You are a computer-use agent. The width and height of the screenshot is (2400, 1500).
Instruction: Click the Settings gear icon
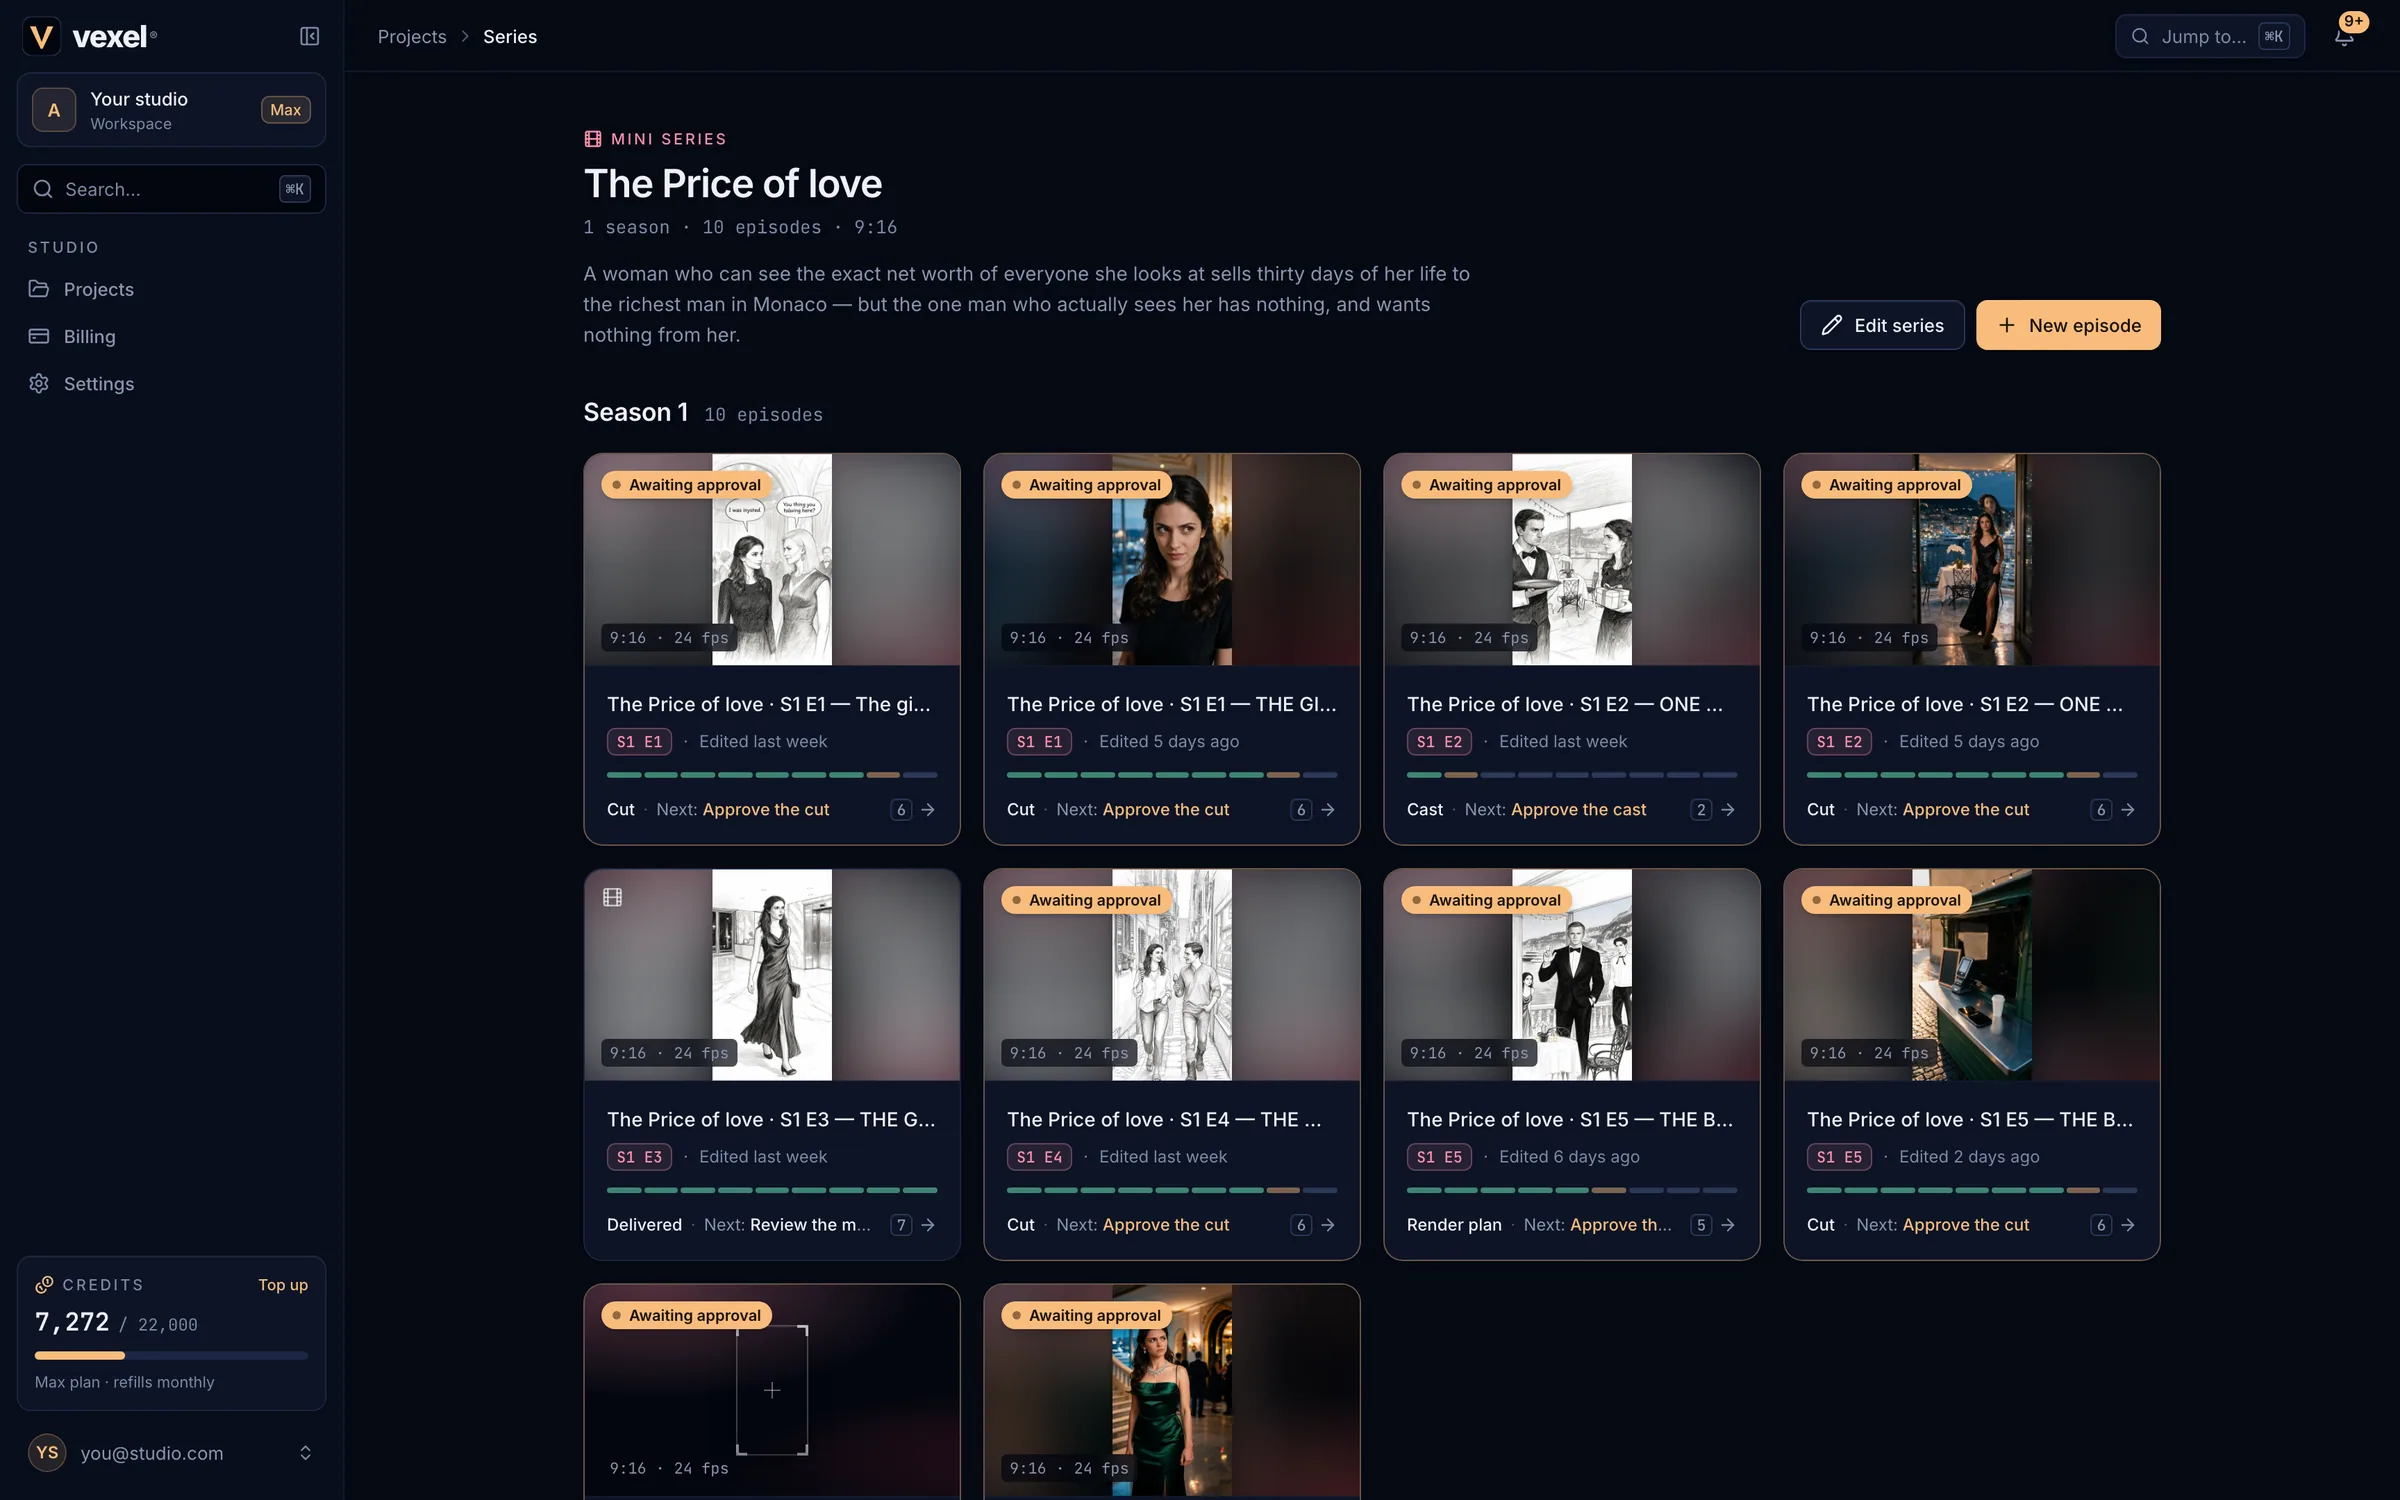pos(39,383)
